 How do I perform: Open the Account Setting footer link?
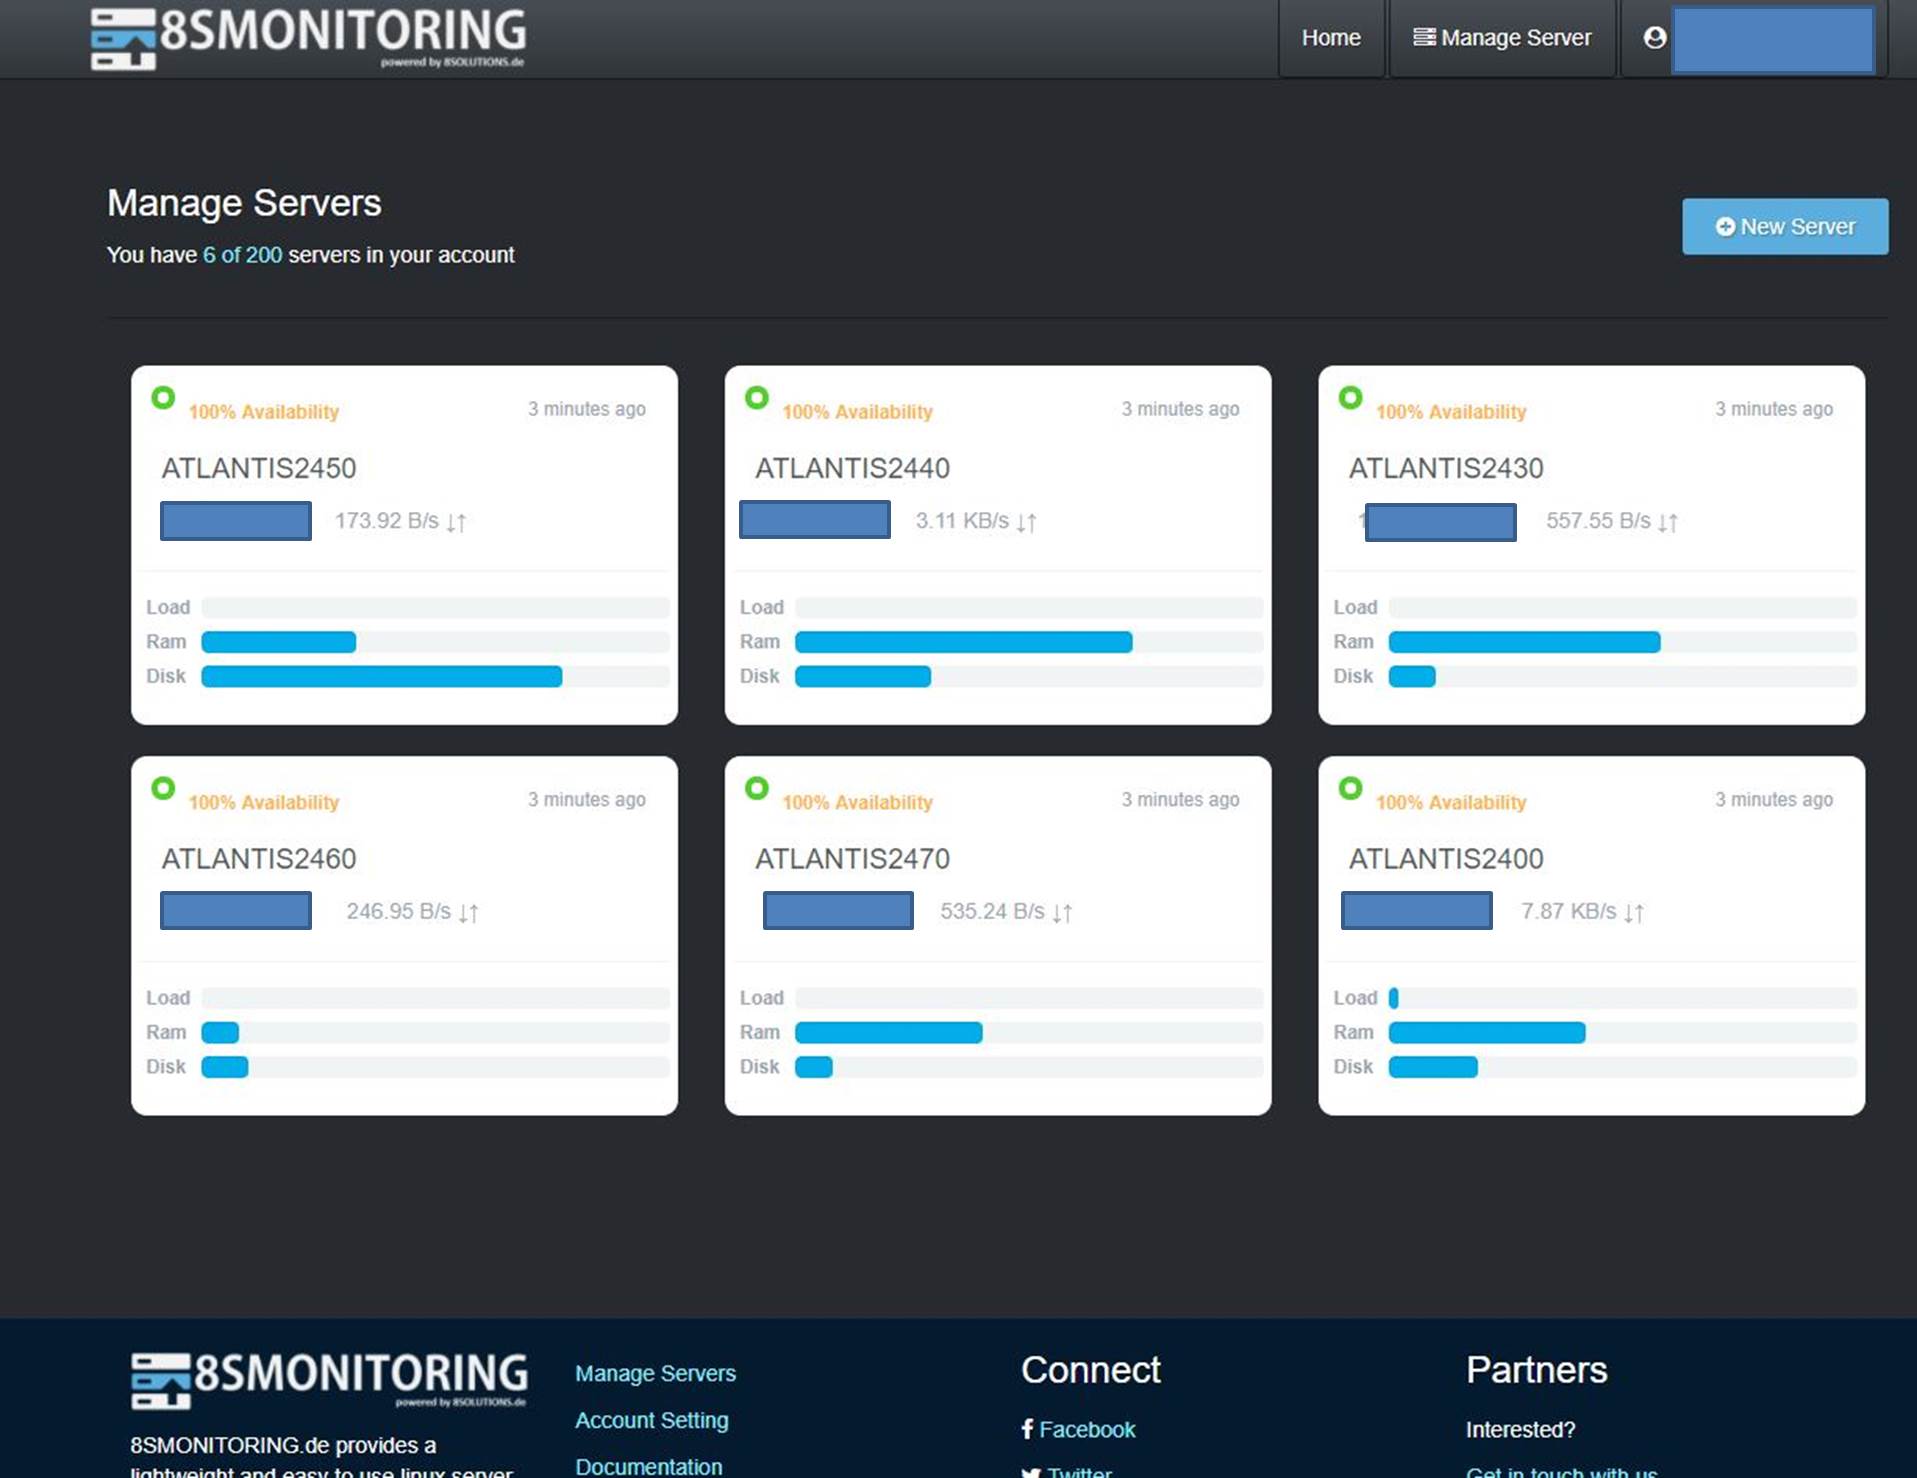[651, 1420]
